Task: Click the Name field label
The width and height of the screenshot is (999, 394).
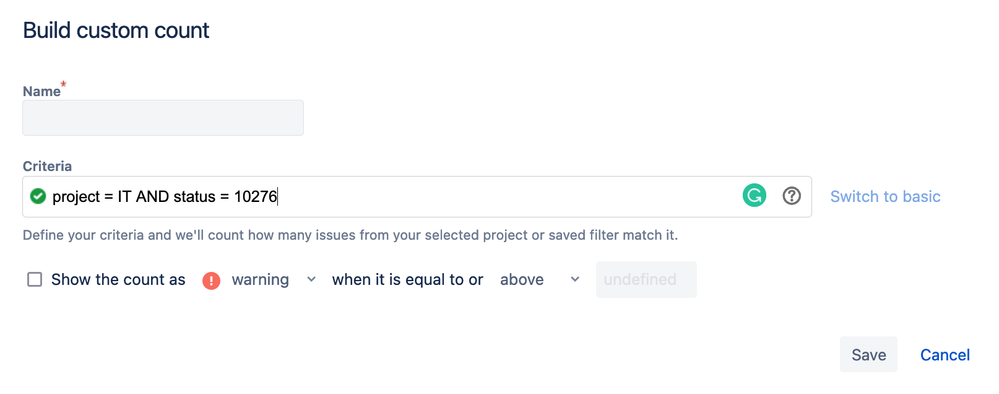Action: pyautogui.click(x=41, y=91)
